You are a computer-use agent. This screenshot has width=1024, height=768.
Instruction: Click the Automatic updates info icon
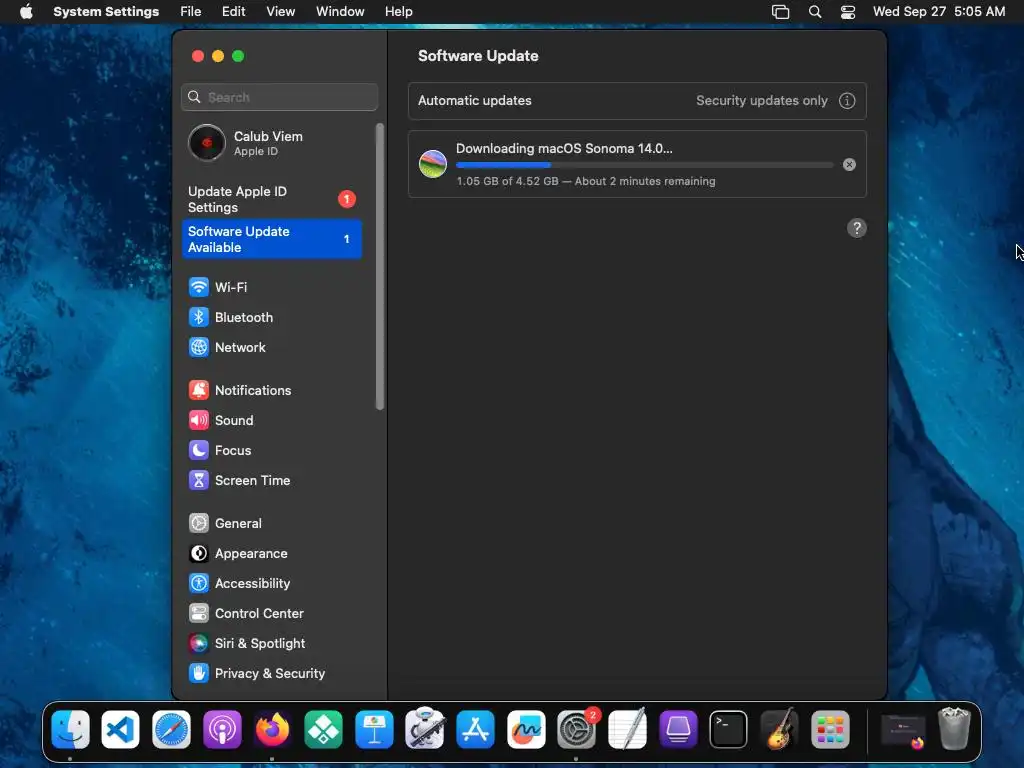click(847, 101)
